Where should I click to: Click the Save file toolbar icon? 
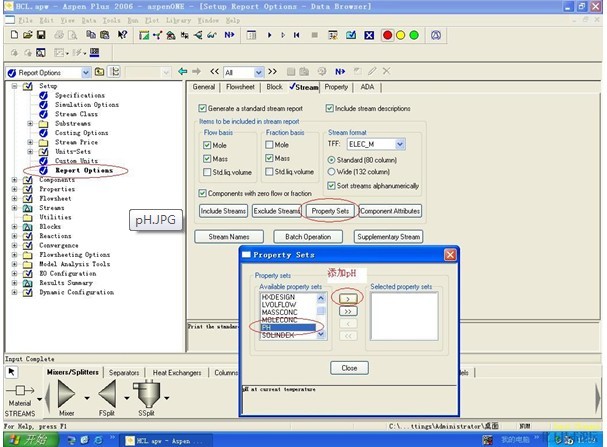(x=43, y=35)
